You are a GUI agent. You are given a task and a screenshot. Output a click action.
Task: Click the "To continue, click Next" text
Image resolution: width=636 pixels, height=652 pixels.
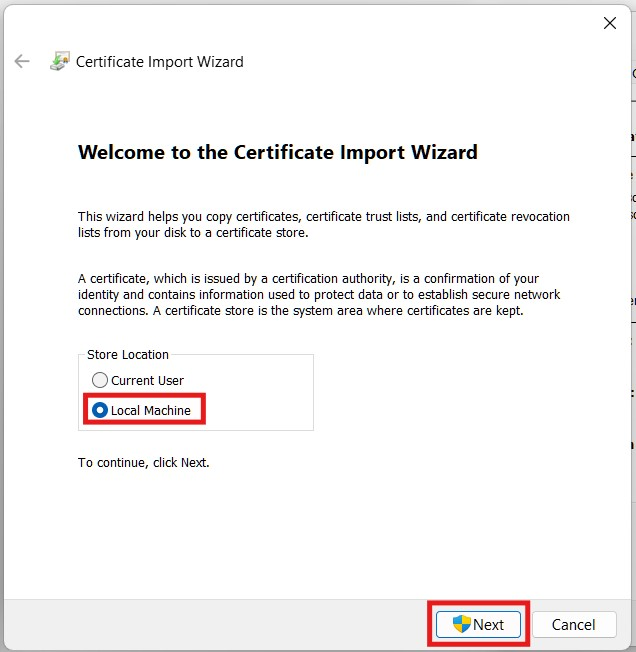coord(143,463)
